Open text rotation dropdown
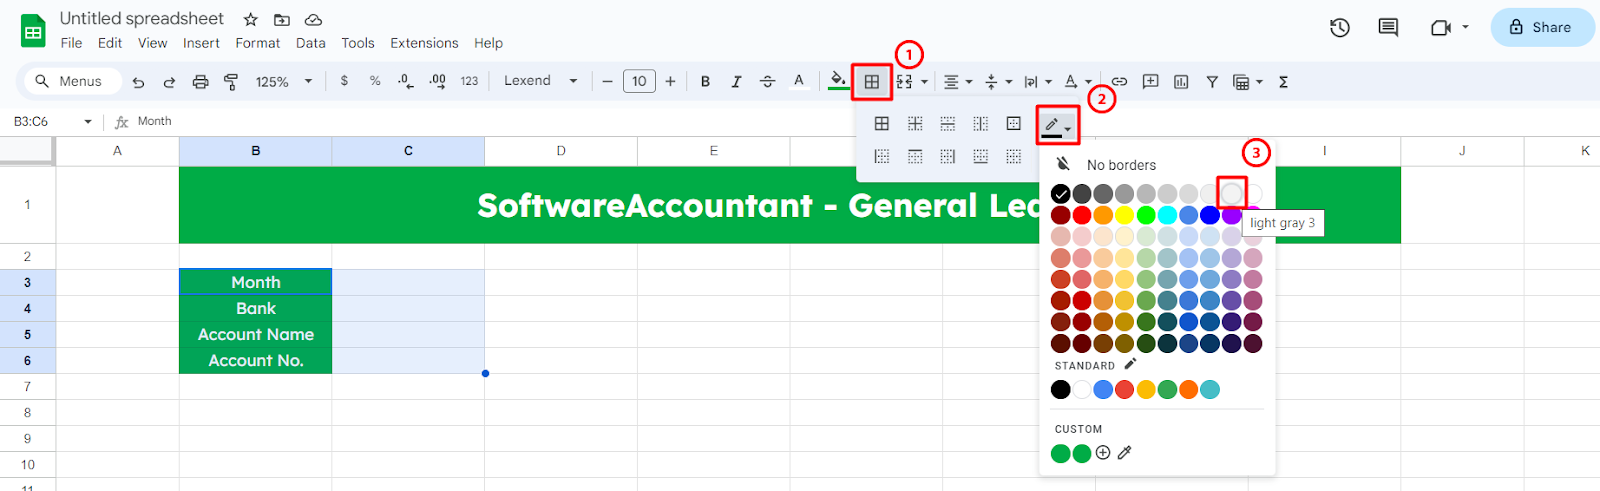The image size is (1600, 491). coord(1078,82)
